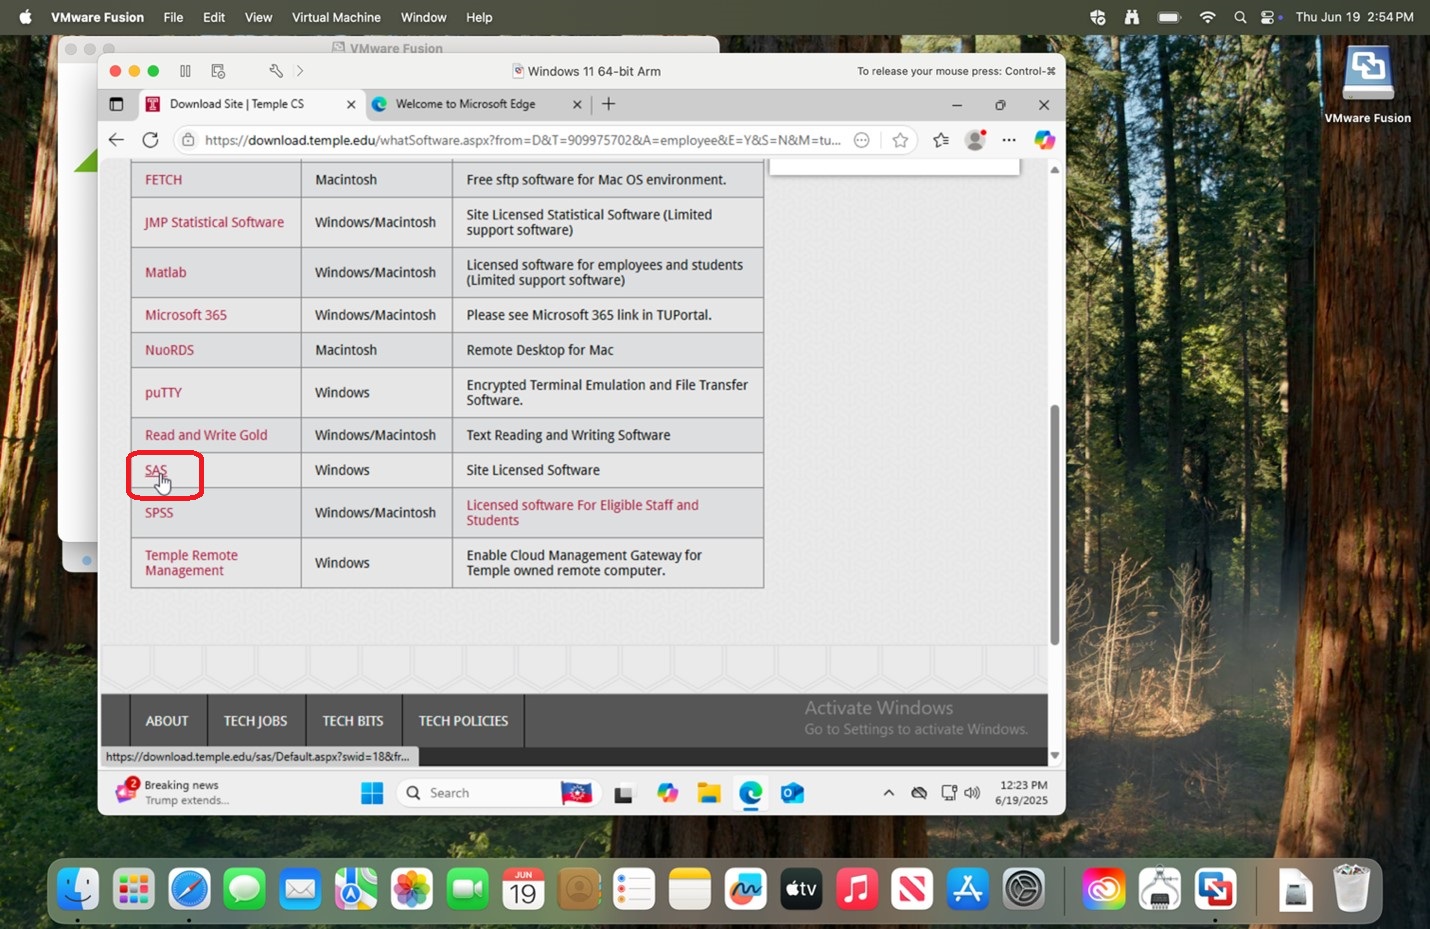Screen dimensions: 1430x929
Task: Open Edge profile avatar icon
Action: (975, 140)
